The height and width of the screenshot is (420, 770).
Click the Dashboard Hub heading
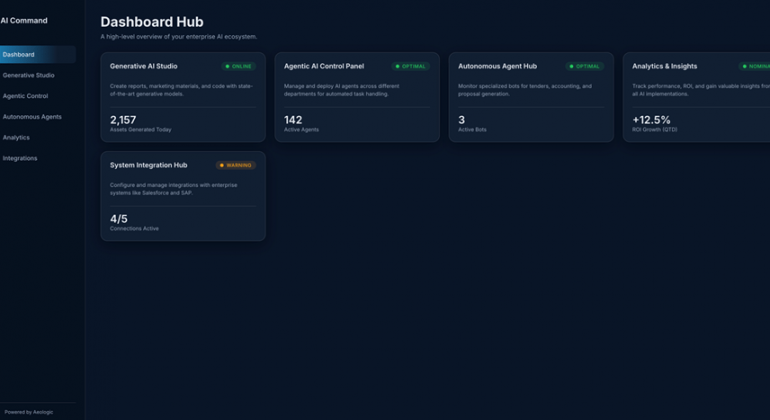152,22
